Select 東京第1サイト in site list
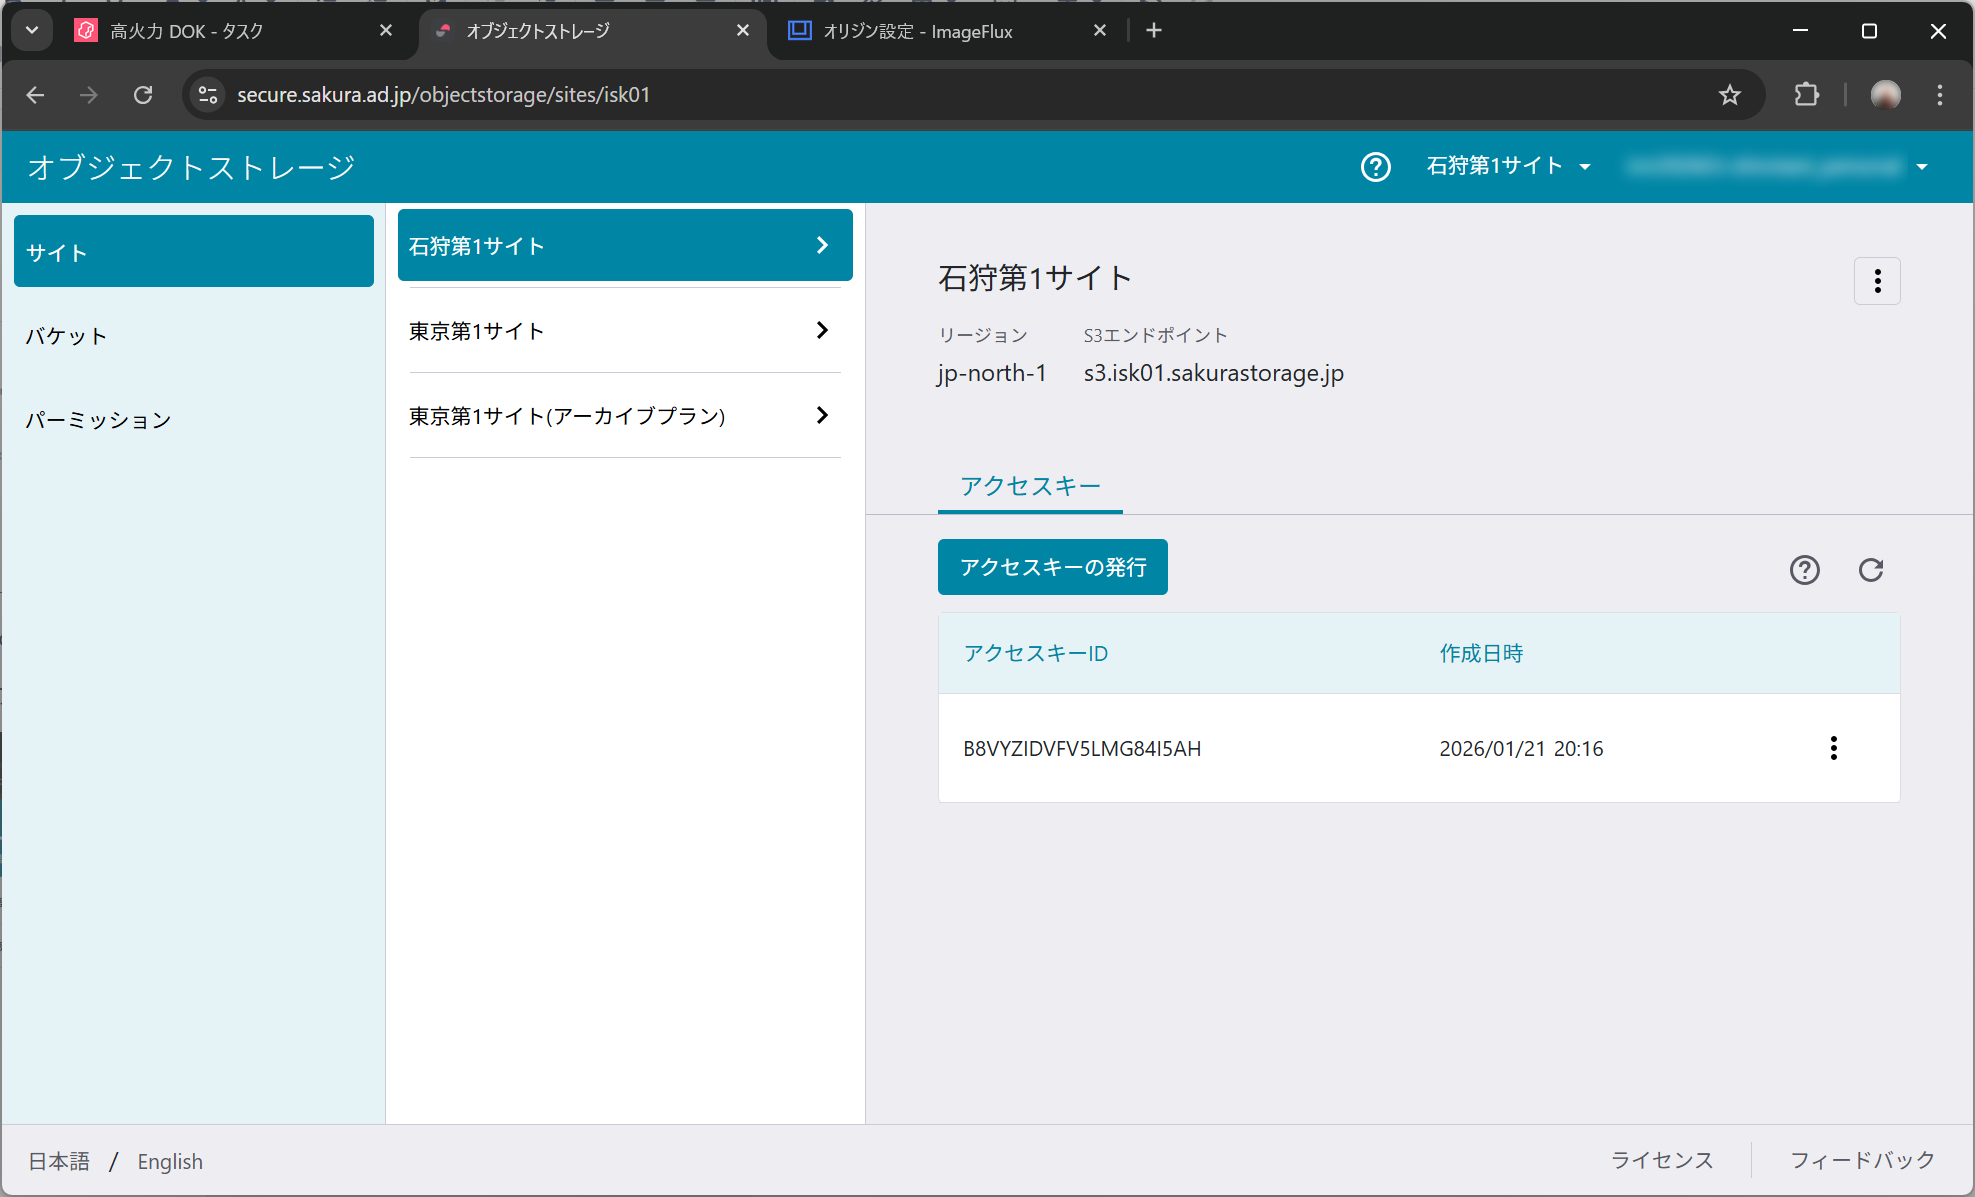Viewport: 1975px width, 1197px height. [x=624, y=331]
